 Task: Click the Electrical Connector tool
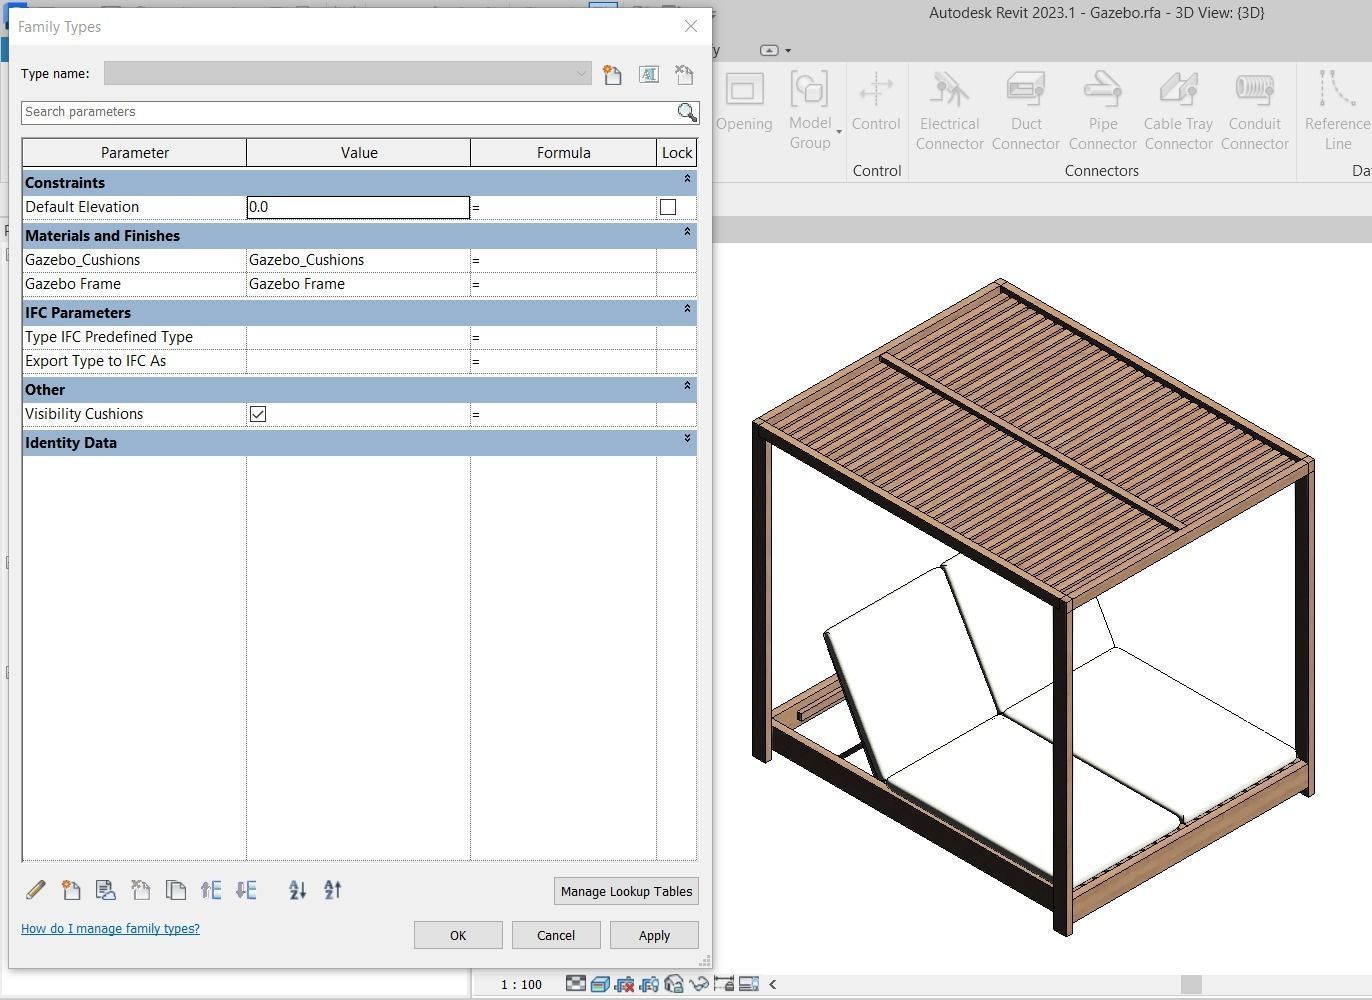[950, 111]
